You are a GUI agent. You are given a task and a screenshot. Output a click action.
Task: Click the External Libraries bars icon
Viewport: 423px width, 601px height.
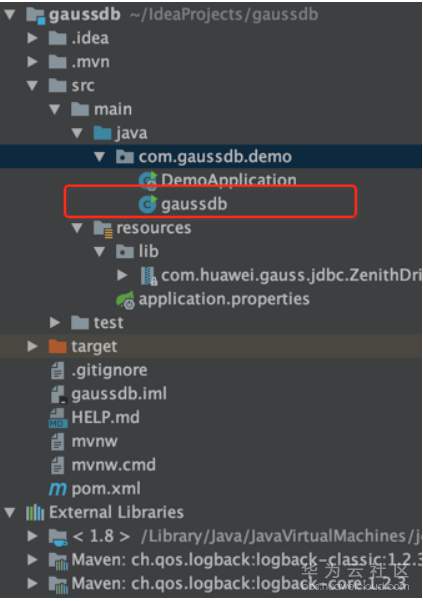35,512
